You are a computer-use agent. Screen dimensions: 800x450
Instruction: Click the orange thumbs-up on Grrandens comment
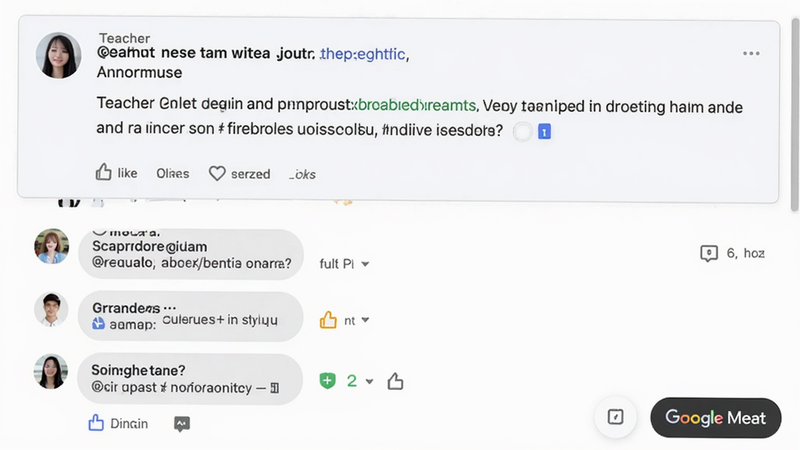(x=328, y=320)
